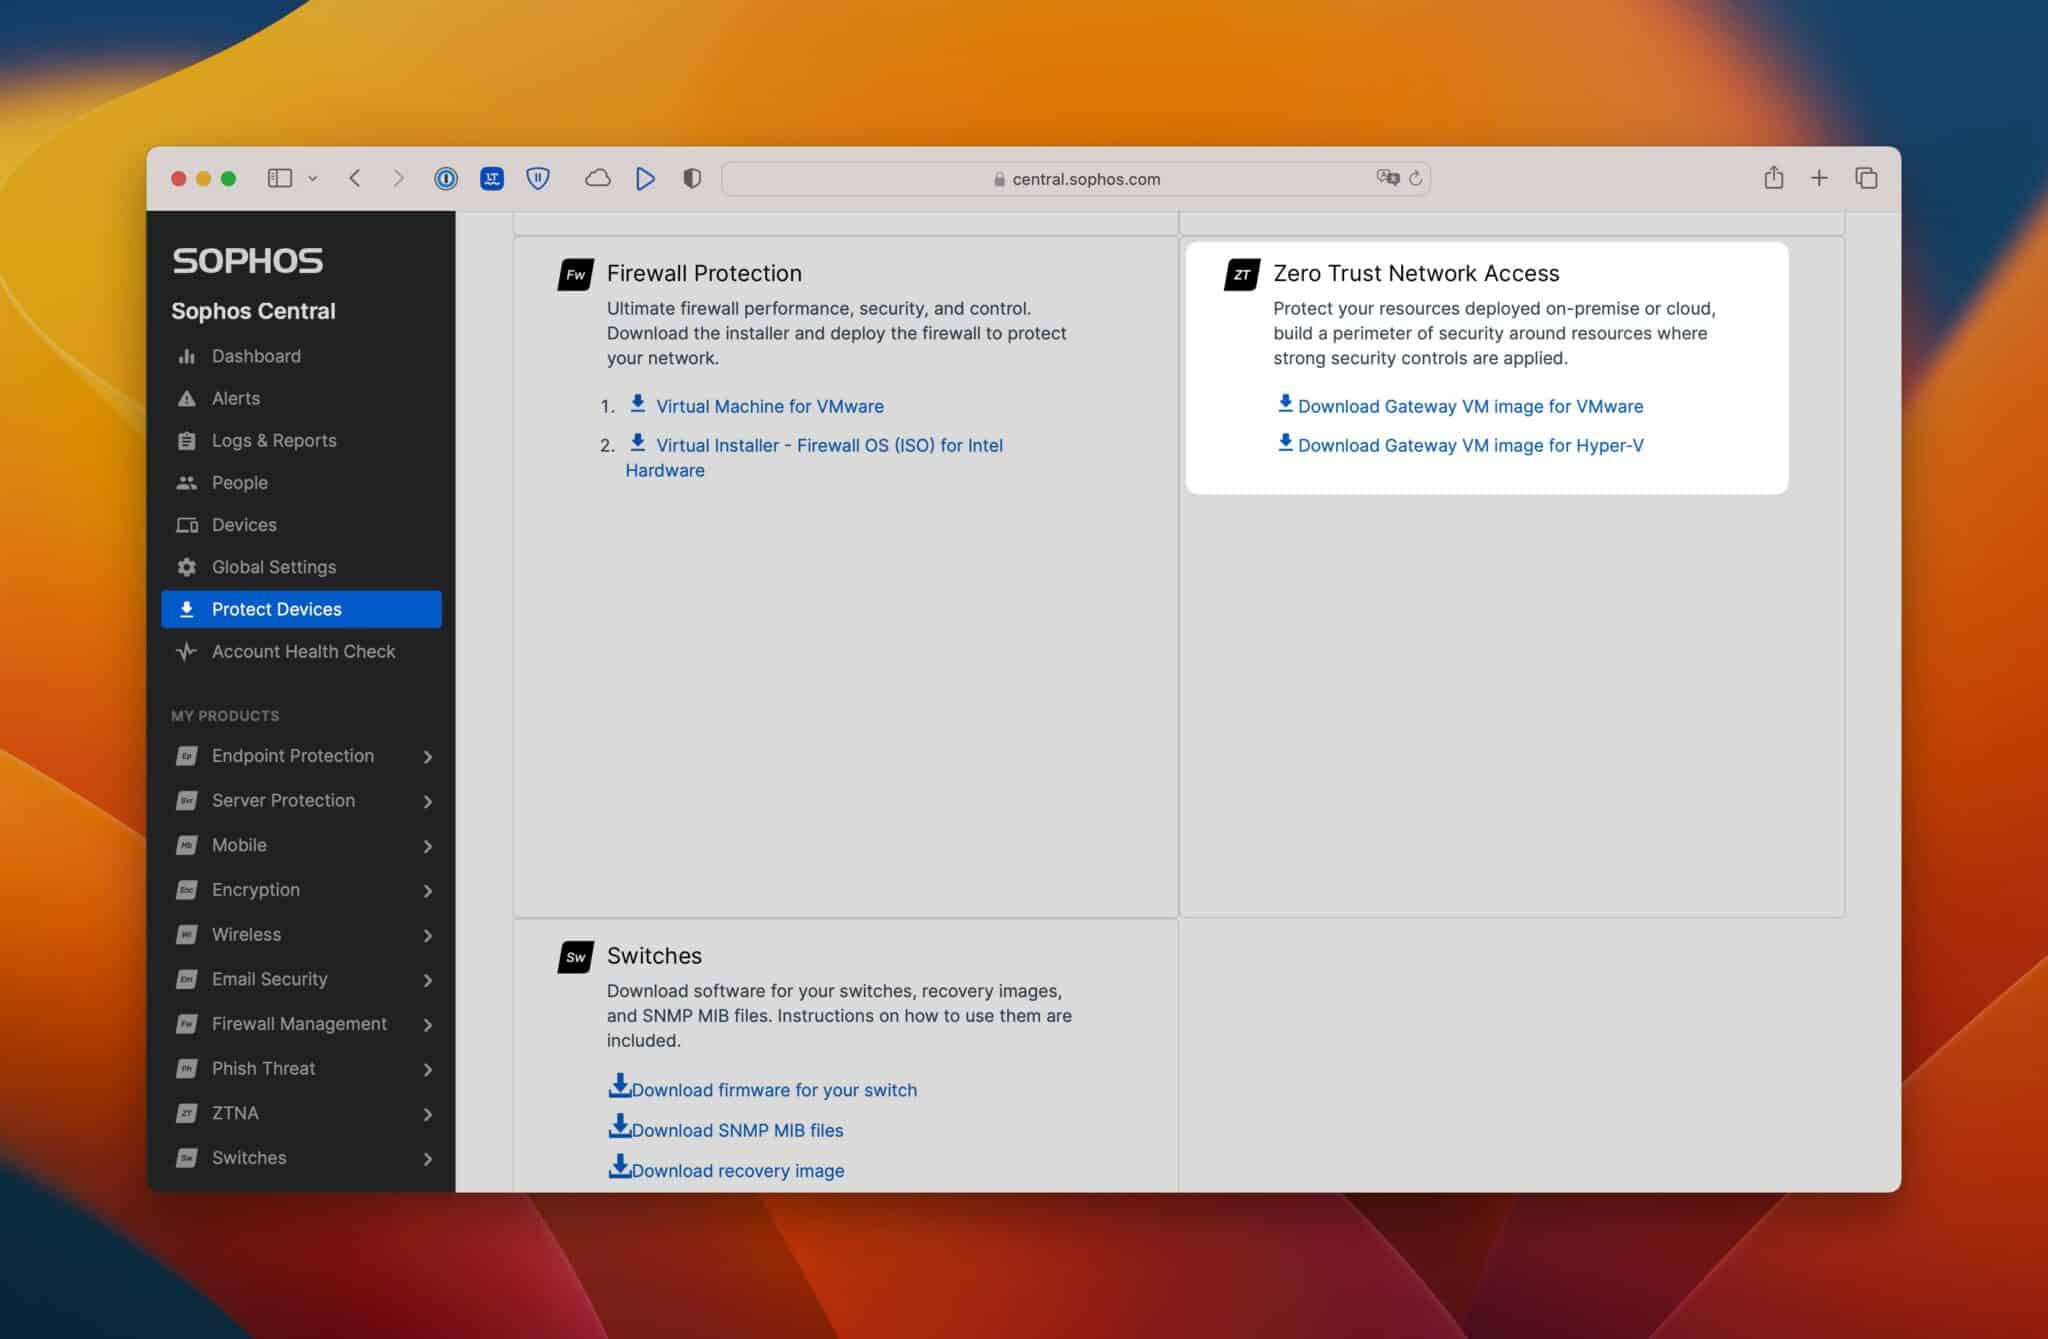This screenshot has width=2048, height=1339.
Task: Click the iCloud icon in the toolbar
Action: (598, 179)
